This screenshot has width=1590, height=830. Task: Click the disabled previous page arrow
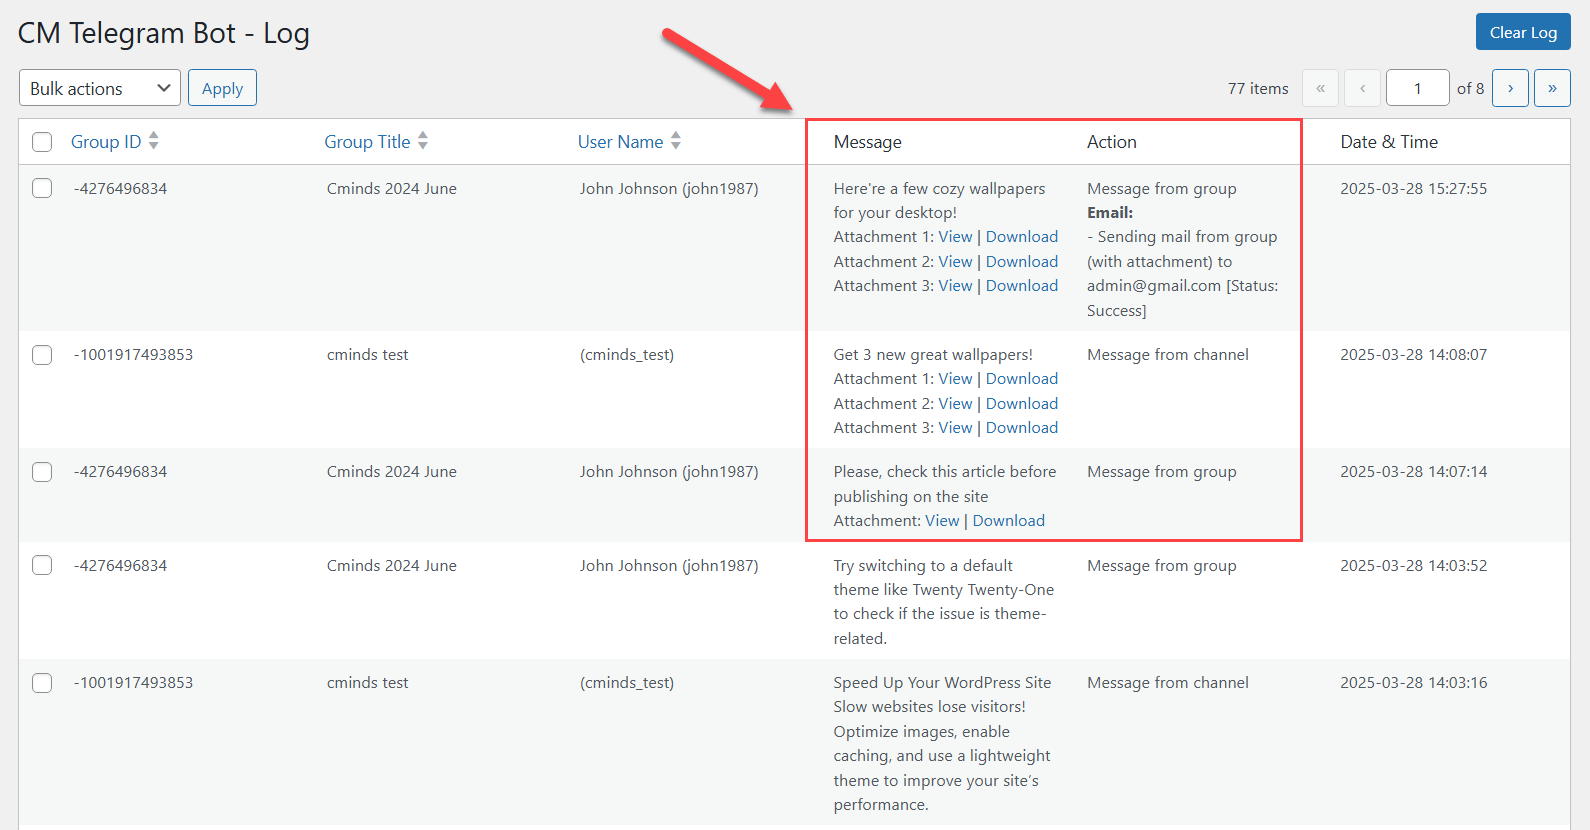pyautogui.click(x=1362, y=88)
